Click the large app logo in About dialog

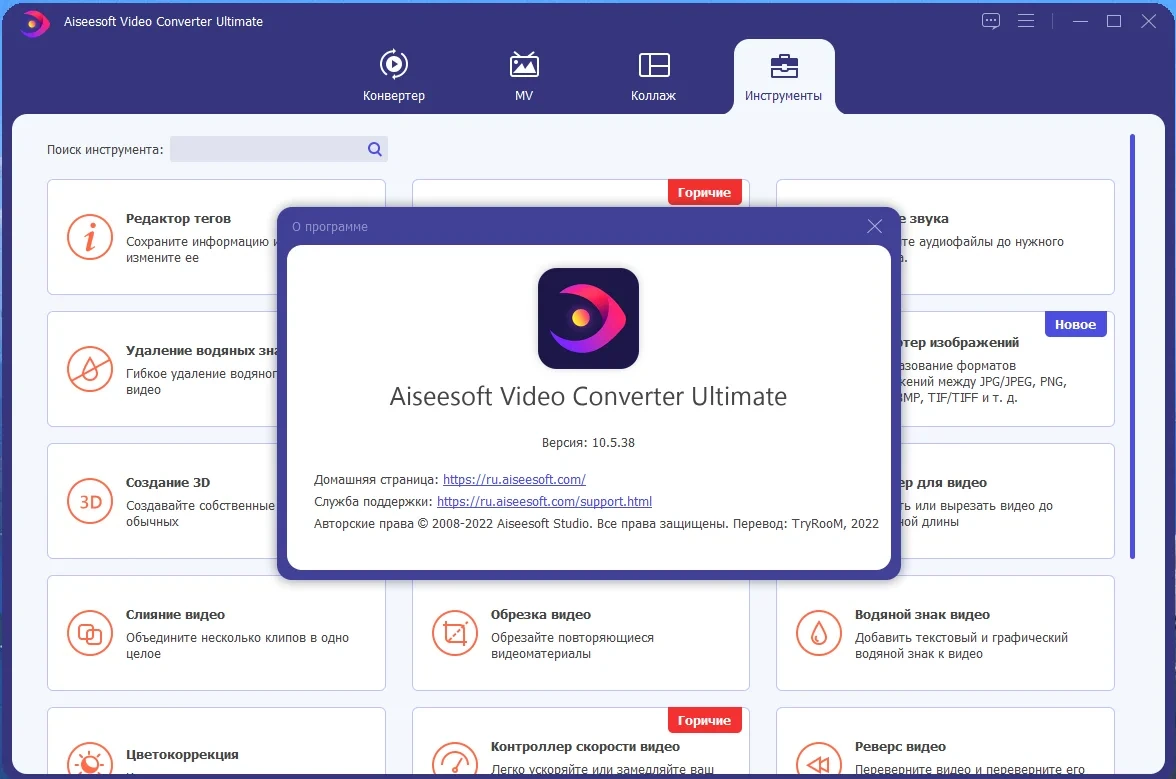[x=588, y=318]
